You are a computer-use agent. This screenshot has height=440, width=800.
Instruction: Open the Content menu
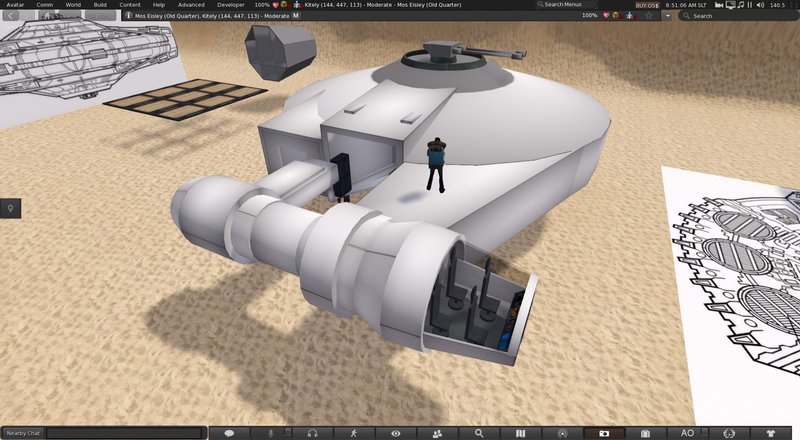coord(130,5)
